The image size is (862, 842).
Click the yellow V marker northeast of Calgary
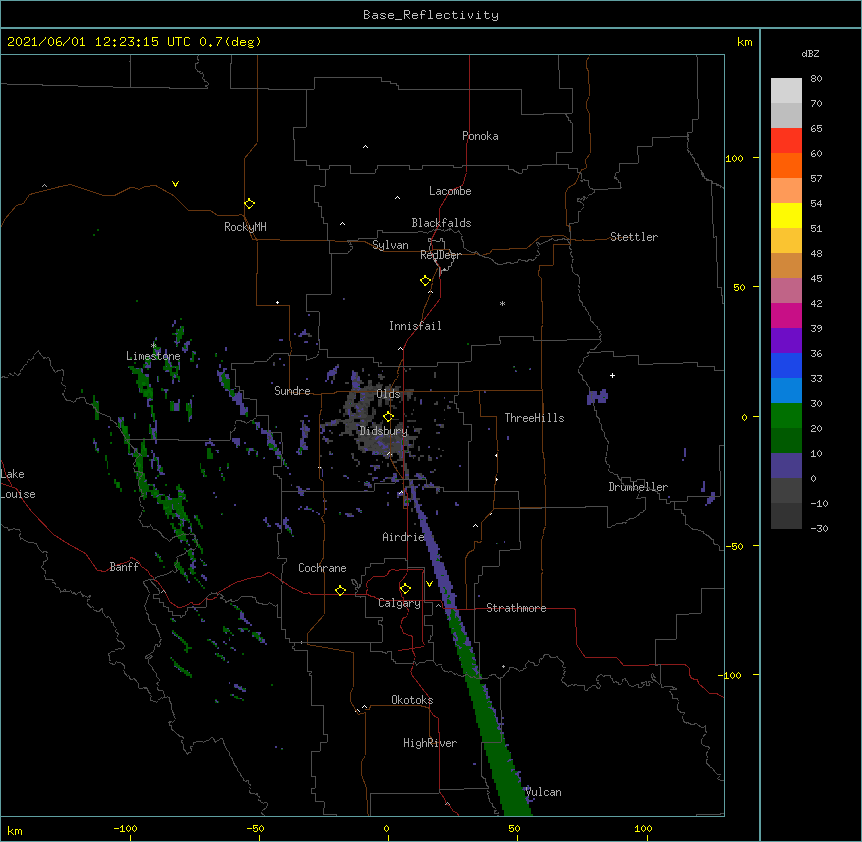[x=429, y=583]
